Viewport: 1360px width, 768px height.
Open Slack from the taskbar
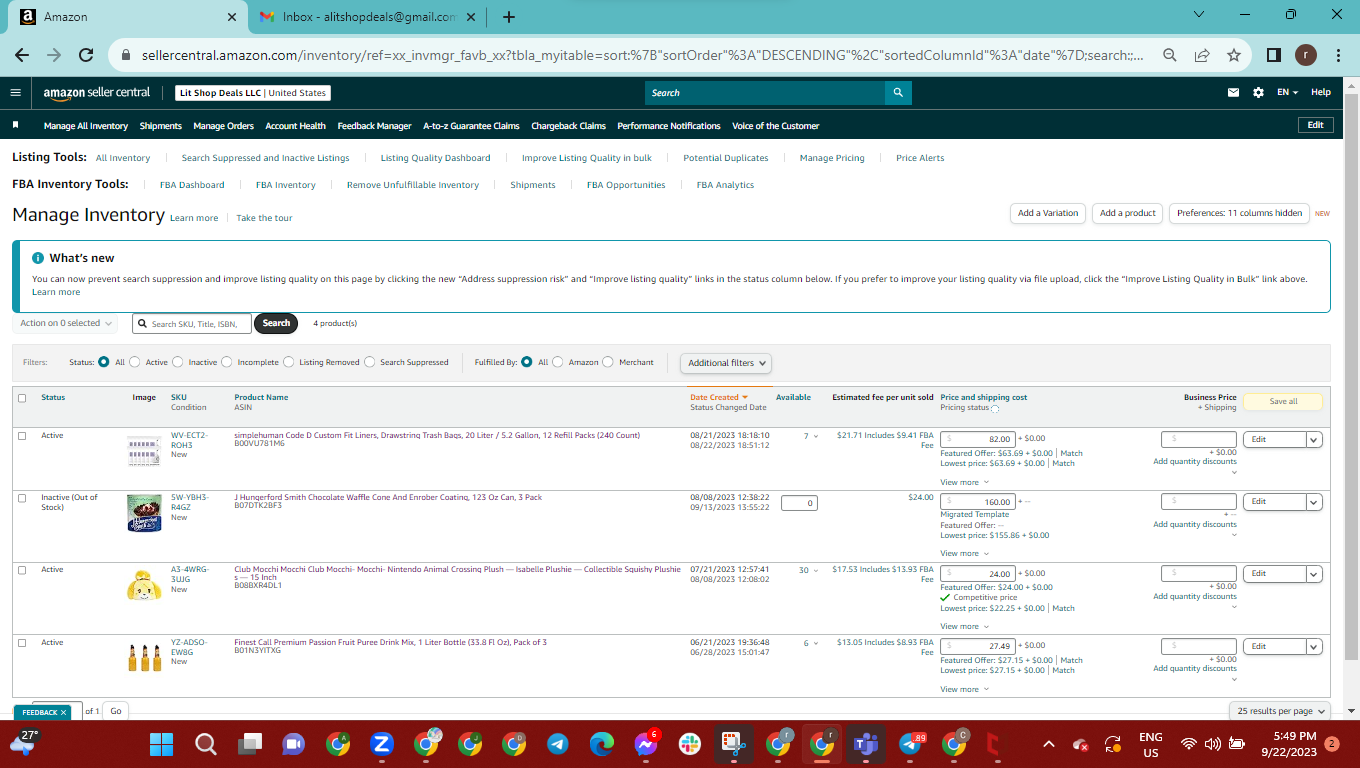[x=689, y=744]
